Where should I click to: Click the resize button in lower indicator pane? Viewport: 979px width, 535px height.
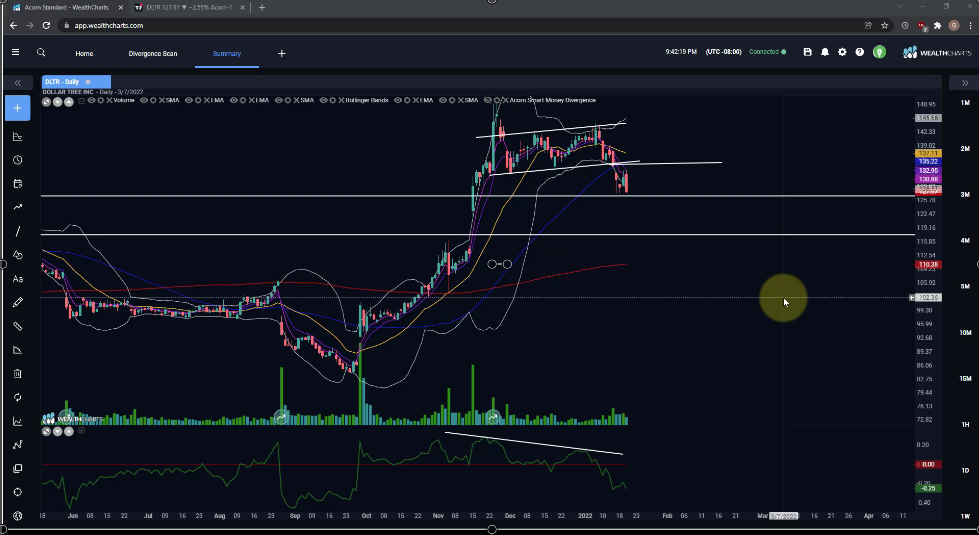pyautogui.click(x=46, y=431)
